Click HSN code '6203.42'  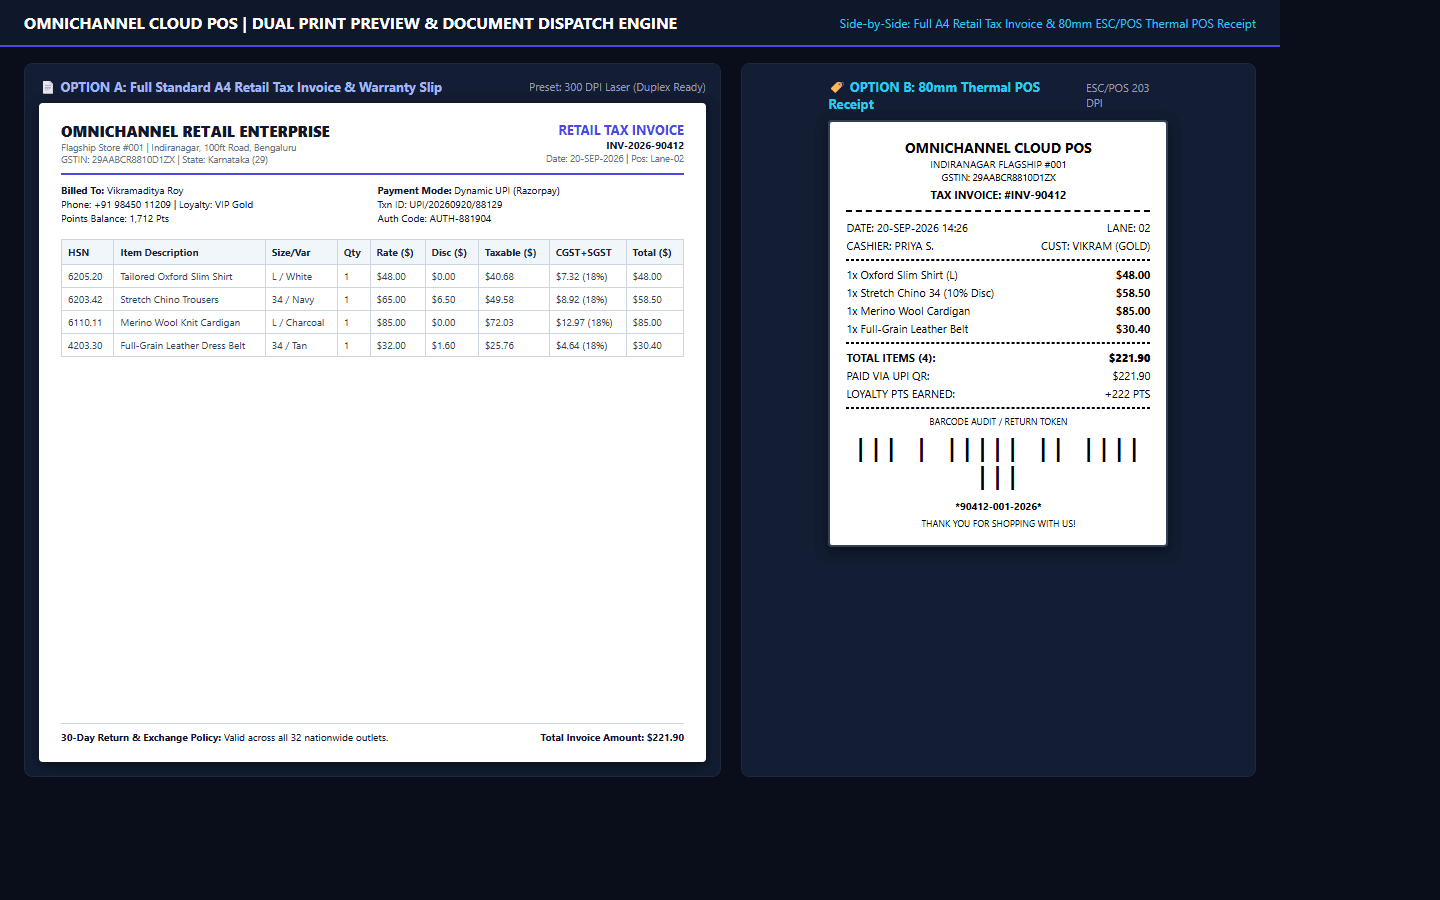(x=85, y=300)
